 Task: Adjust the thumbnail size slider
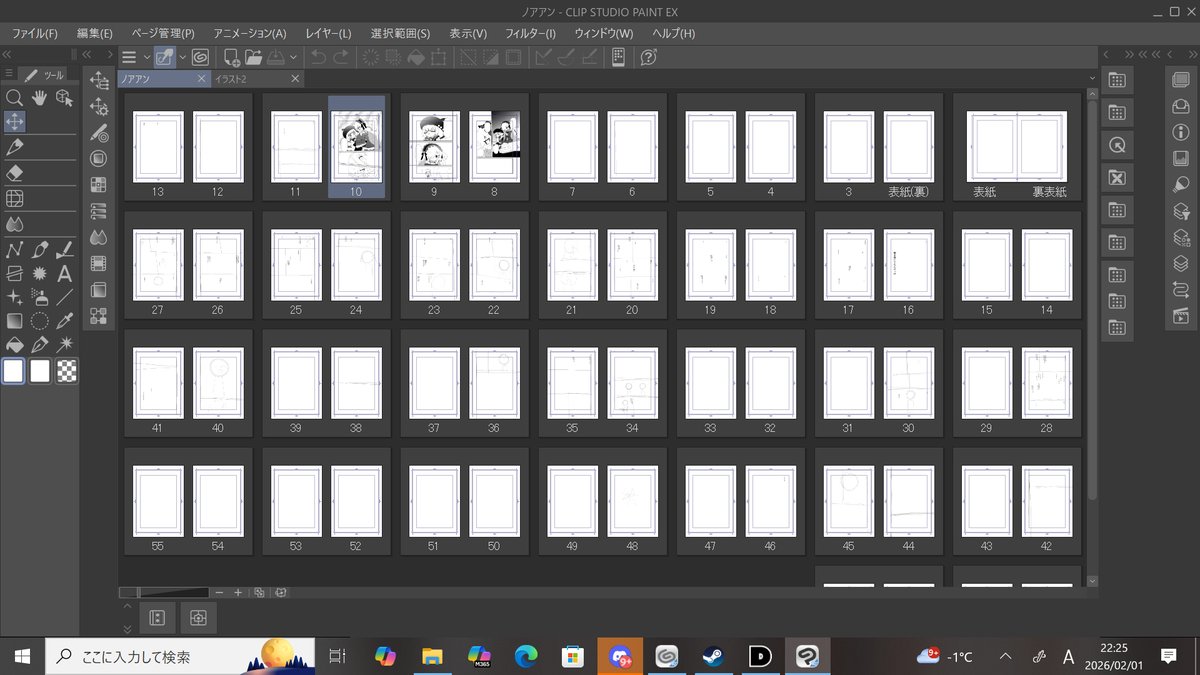click(164, 592)
